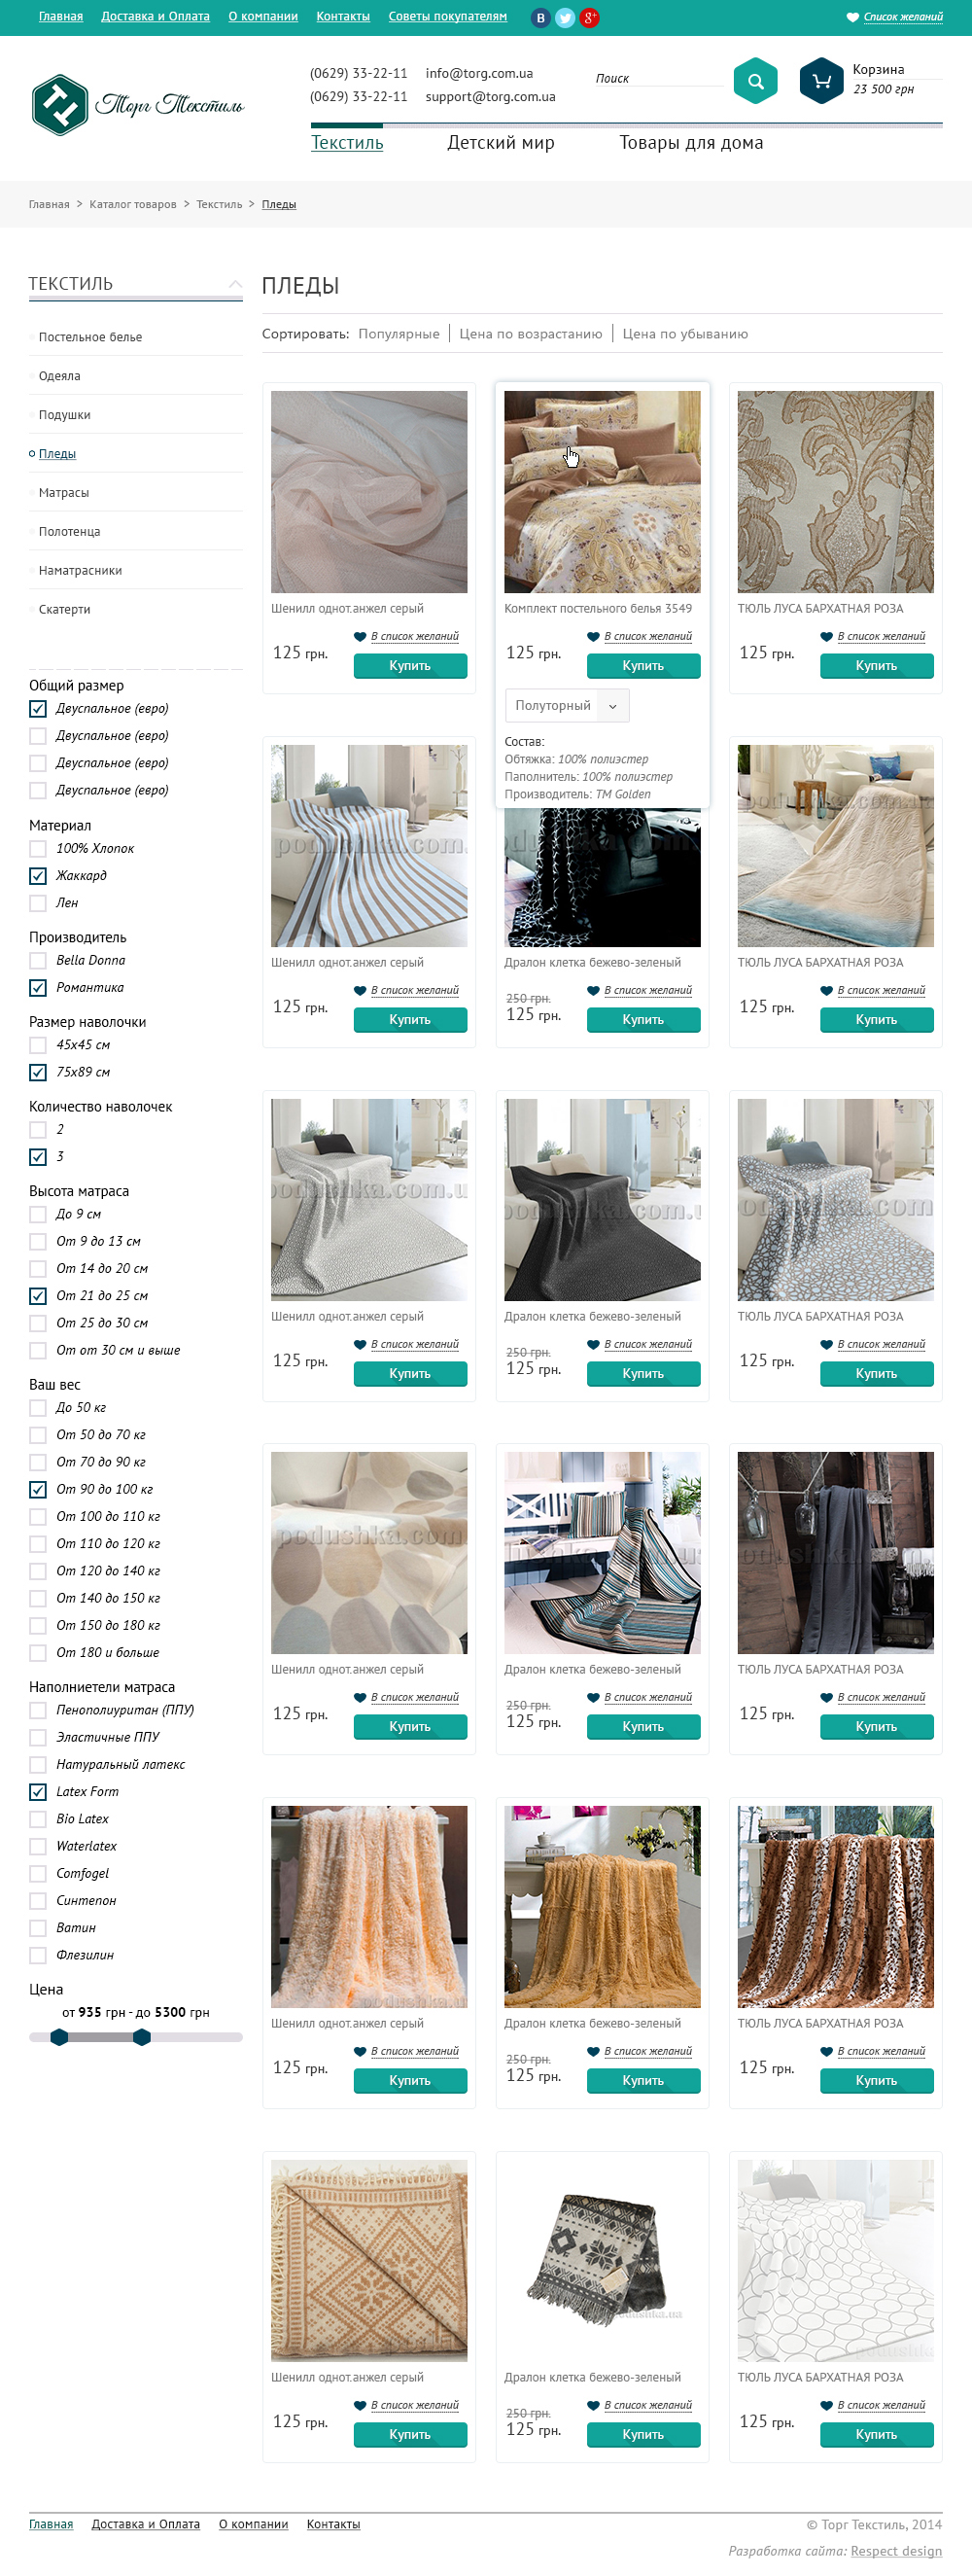Collapse the ТЕКСТИЛЬ sidebar section chevron
The height and width of the screenshot is (2576, 972).
coord(235,284)
